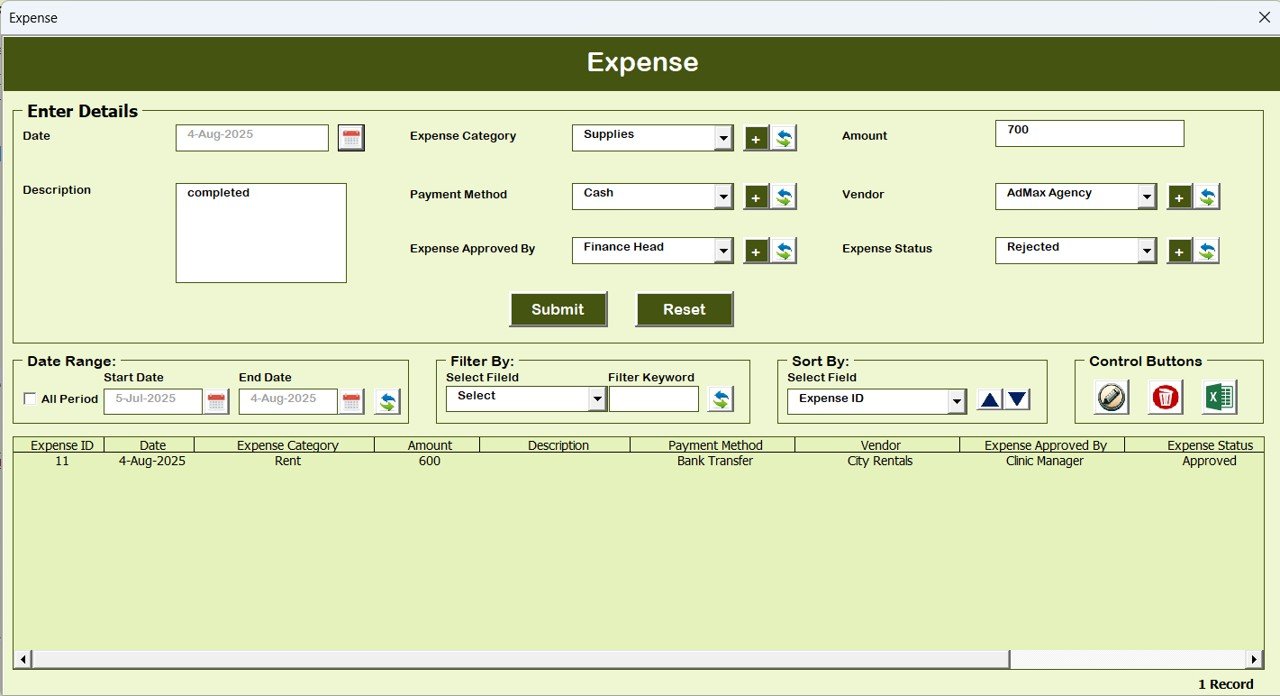The image size is (1280, 696).
Task: Click the Vendor column header
Action: click(x=878, y=445)
